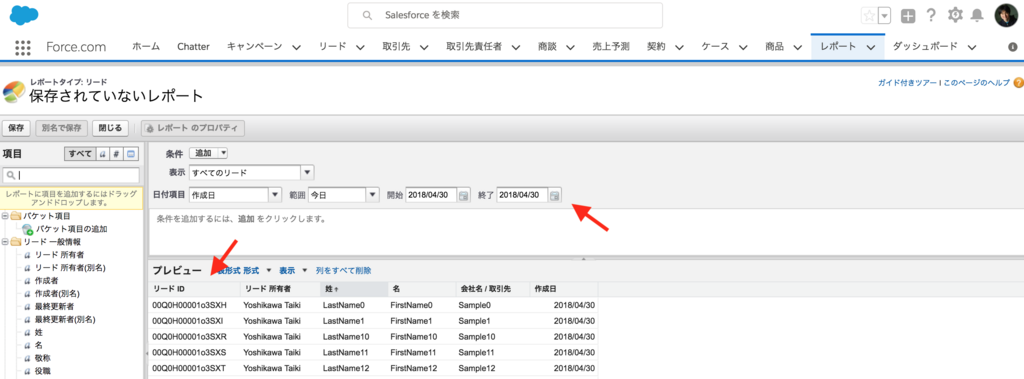Open the キャンペーン tab

[255, 46]
